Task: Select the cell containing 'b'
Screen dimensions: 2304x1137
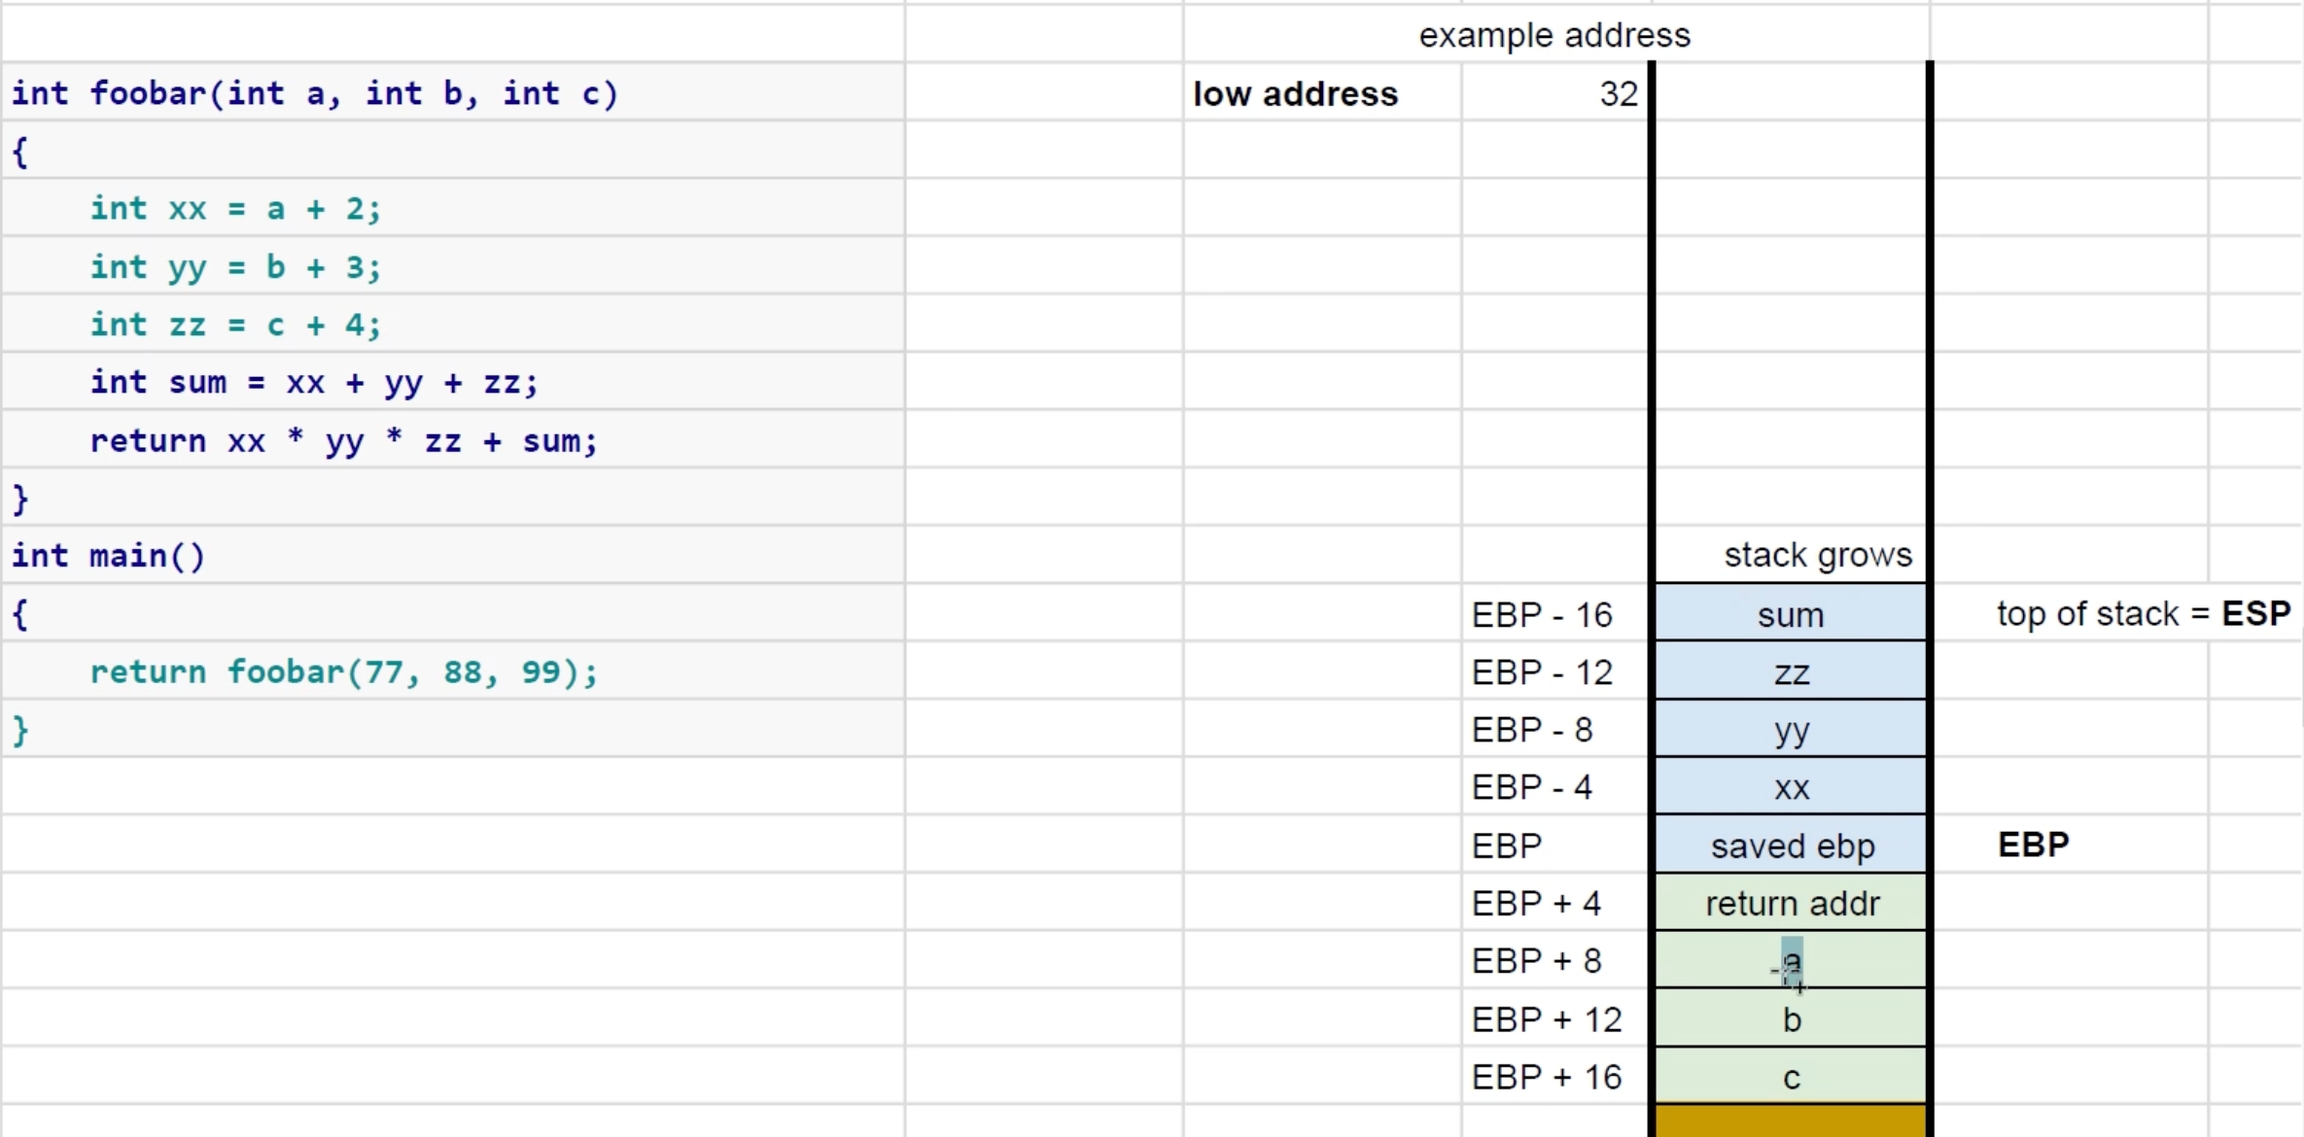Action: (1790, 1020)
